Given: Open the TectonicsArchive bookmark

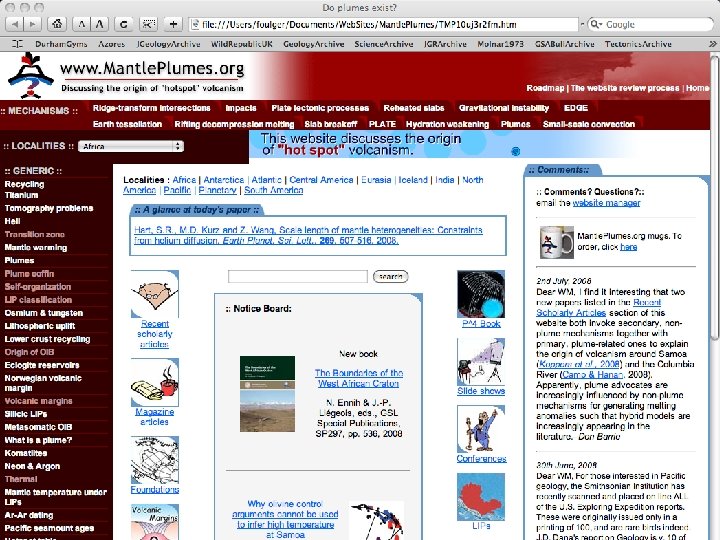Looking at the screenshot, I should coord(638,44).
